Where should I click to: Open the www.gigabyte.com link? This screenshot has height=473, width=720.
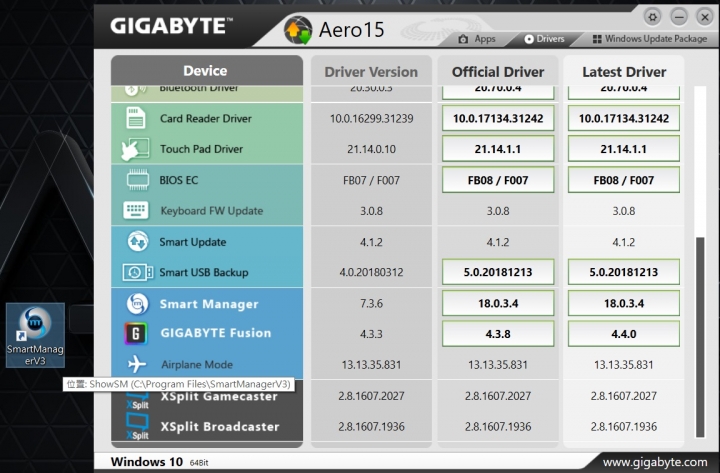click(x=655, y=462)
